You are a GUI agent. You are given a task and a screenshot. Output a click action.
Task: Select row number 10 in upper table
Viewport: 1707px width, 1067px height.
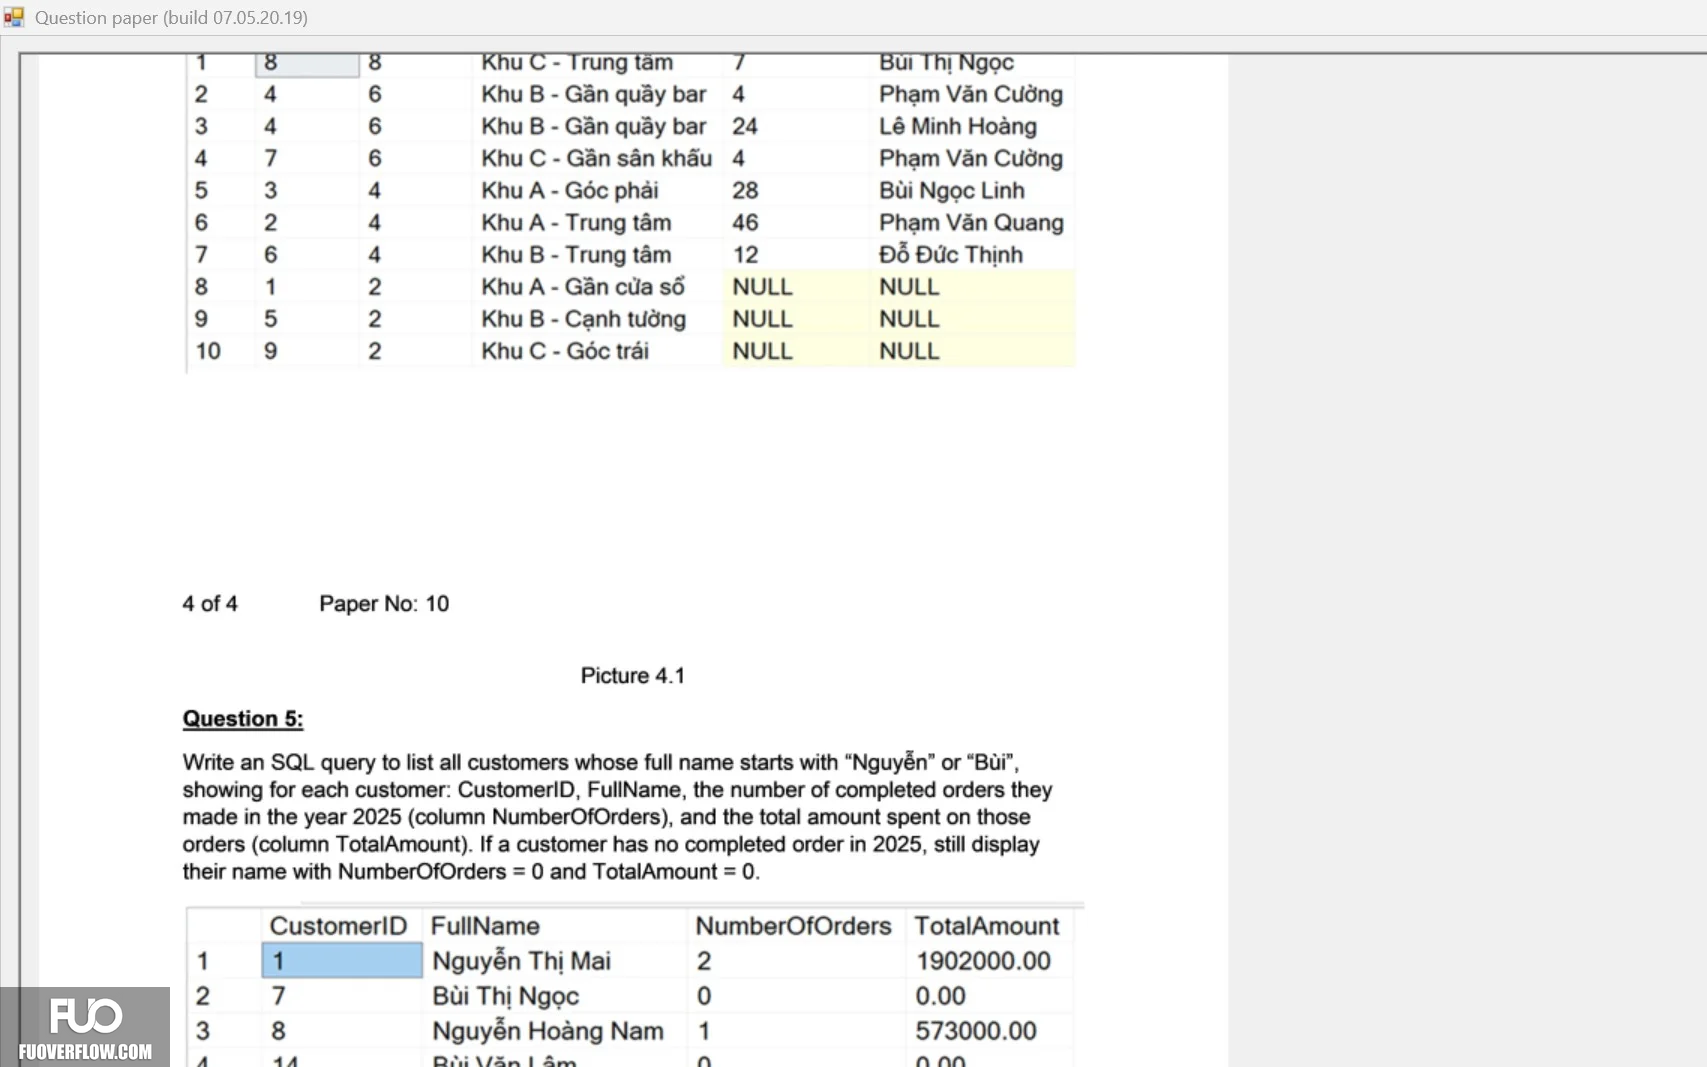(208, 351)
